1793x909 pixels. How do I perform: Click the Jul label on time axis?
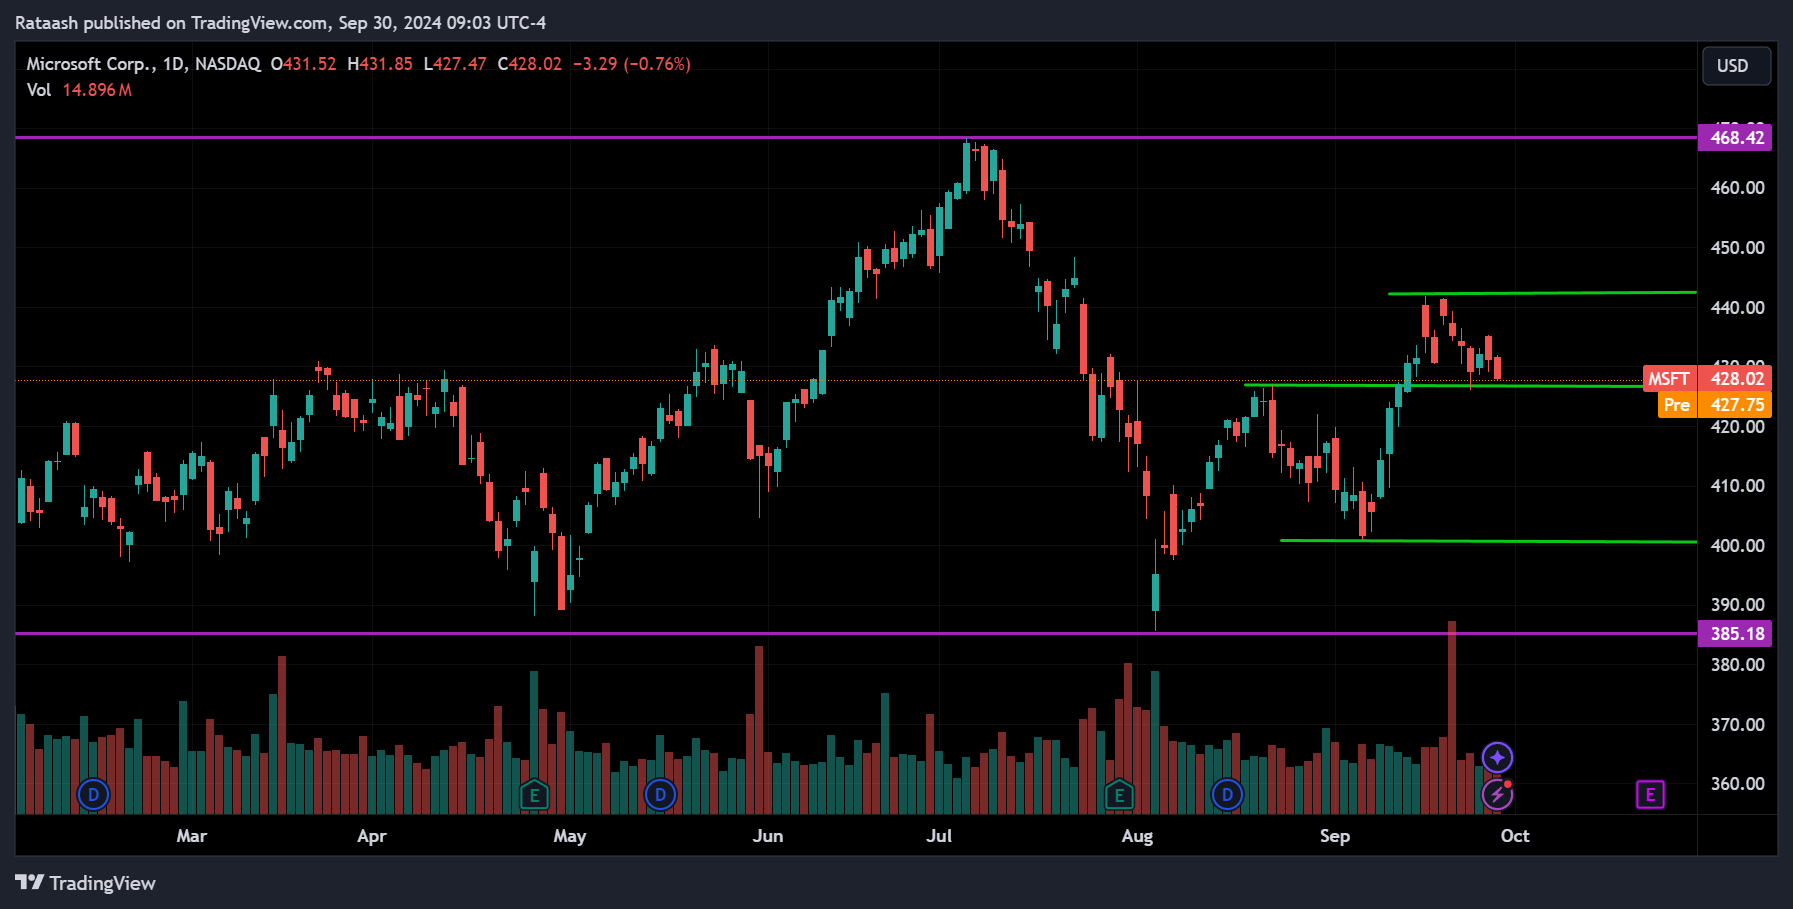tap(939, 836)
